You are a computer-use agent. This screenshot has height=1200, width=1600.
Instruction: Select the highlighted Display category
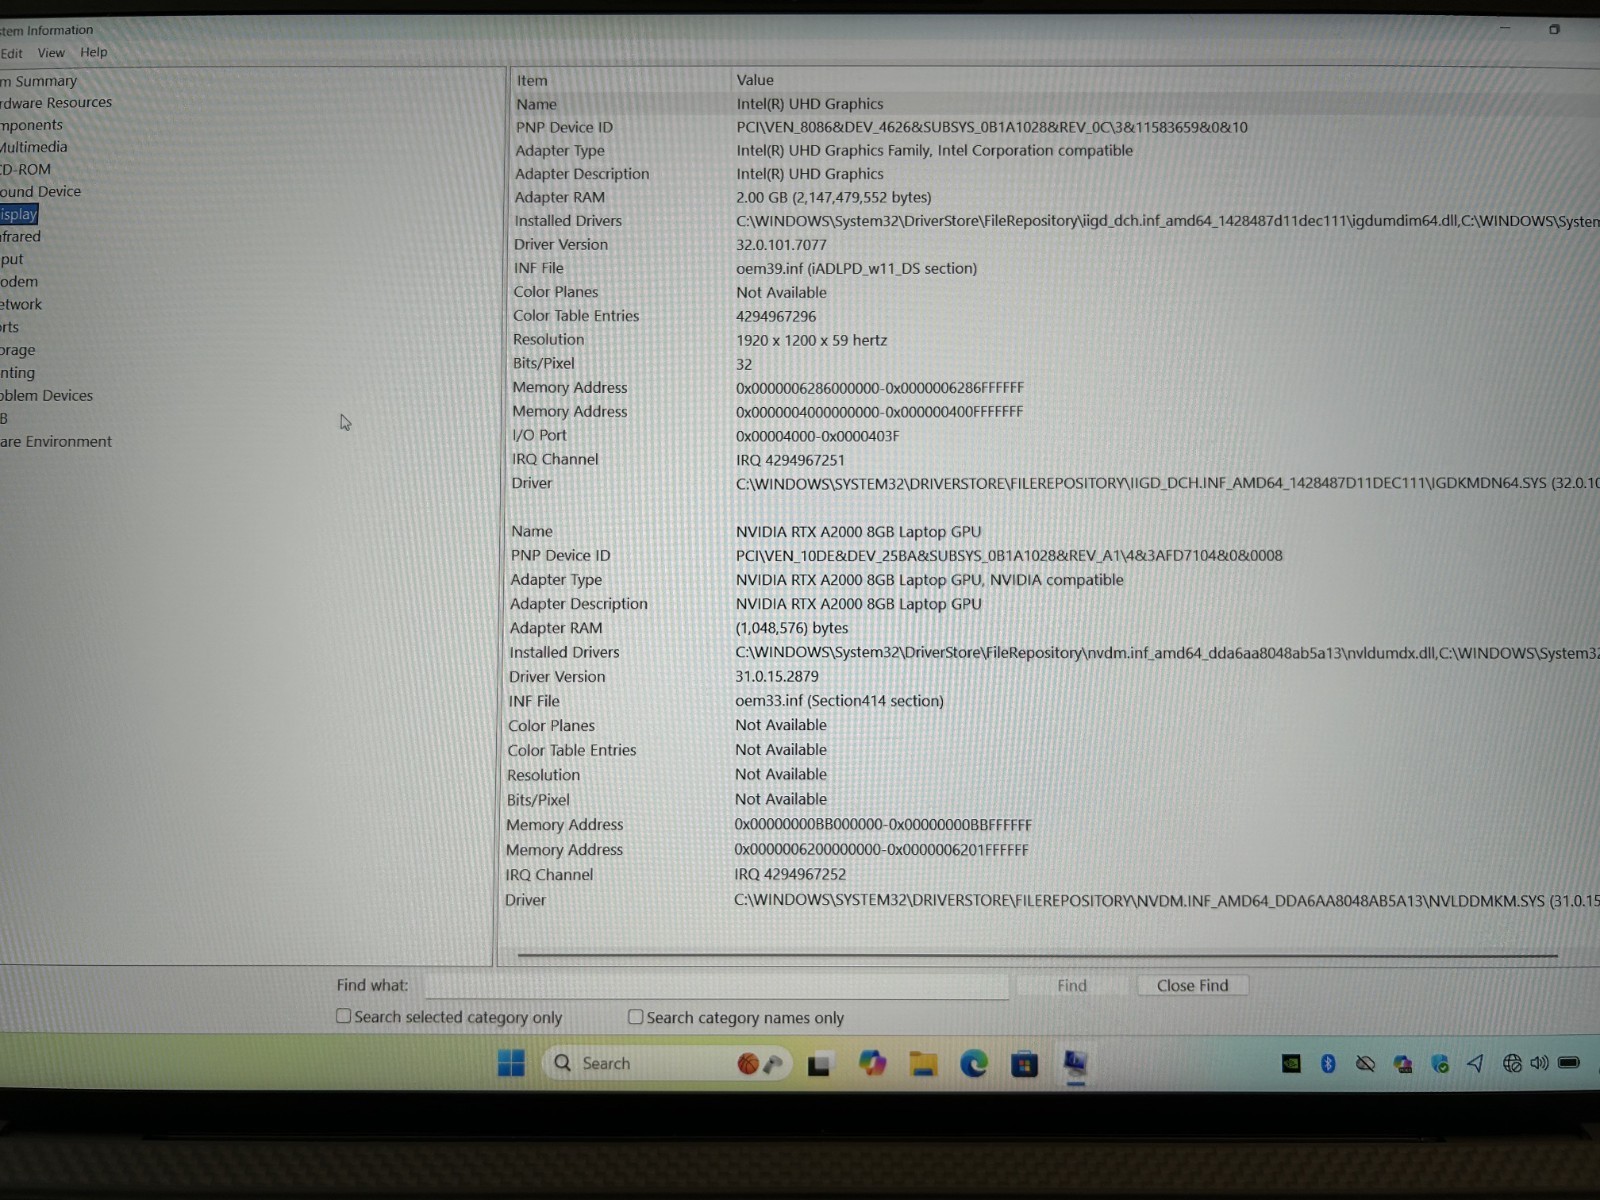19,214
